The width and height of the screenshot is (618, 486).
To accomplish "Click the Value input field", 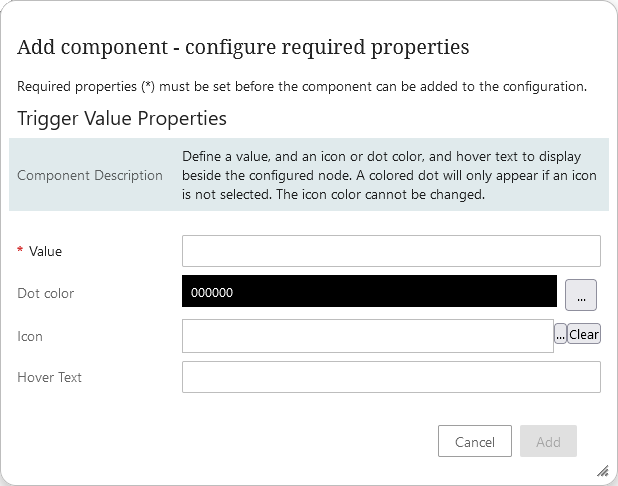I will tap(391, 251).
